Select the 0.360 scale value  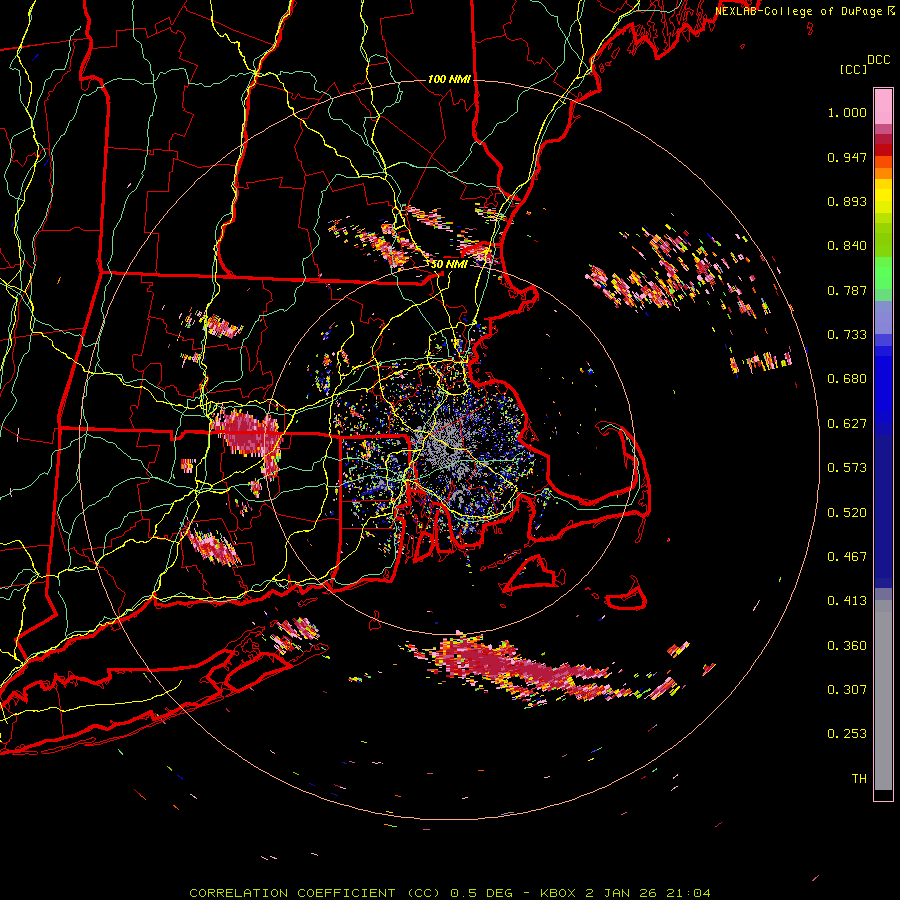tap(847, 646)
